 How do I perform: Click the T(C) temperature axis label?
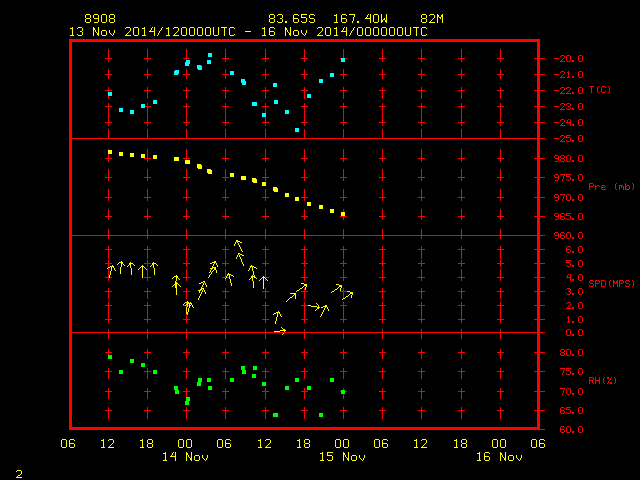click(600, 90)
